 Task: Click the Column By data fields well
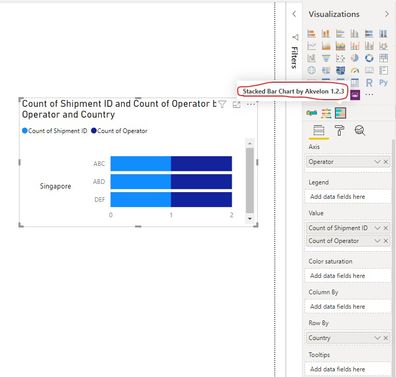(348, 306)
